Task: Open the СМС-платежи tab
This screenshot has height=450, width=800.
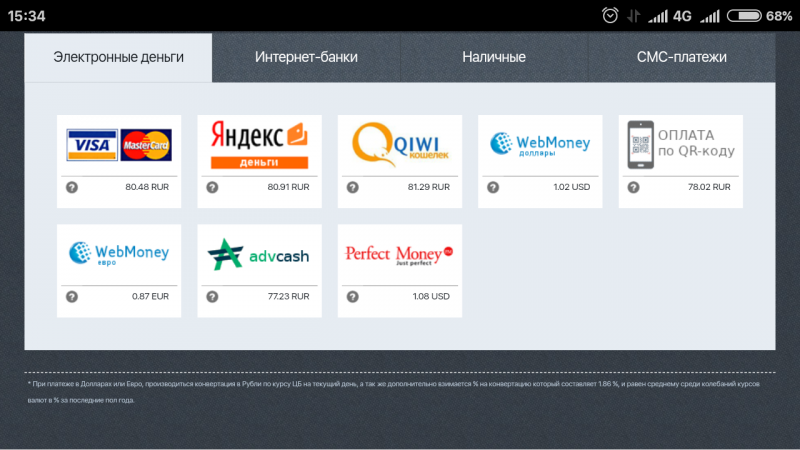Action: (682, 57)
